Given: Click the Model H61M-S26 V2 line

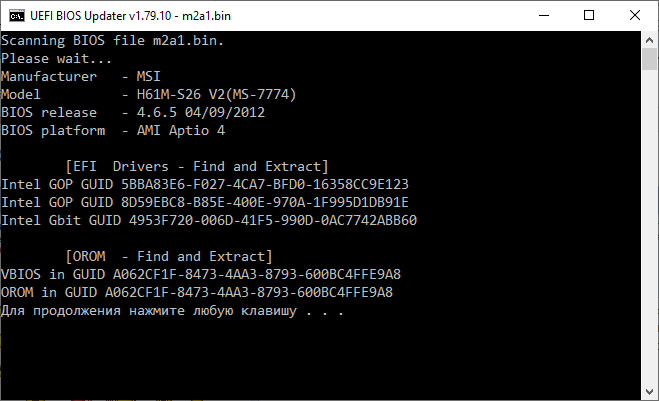Looking at the screenshot, I should pos(149,95).
